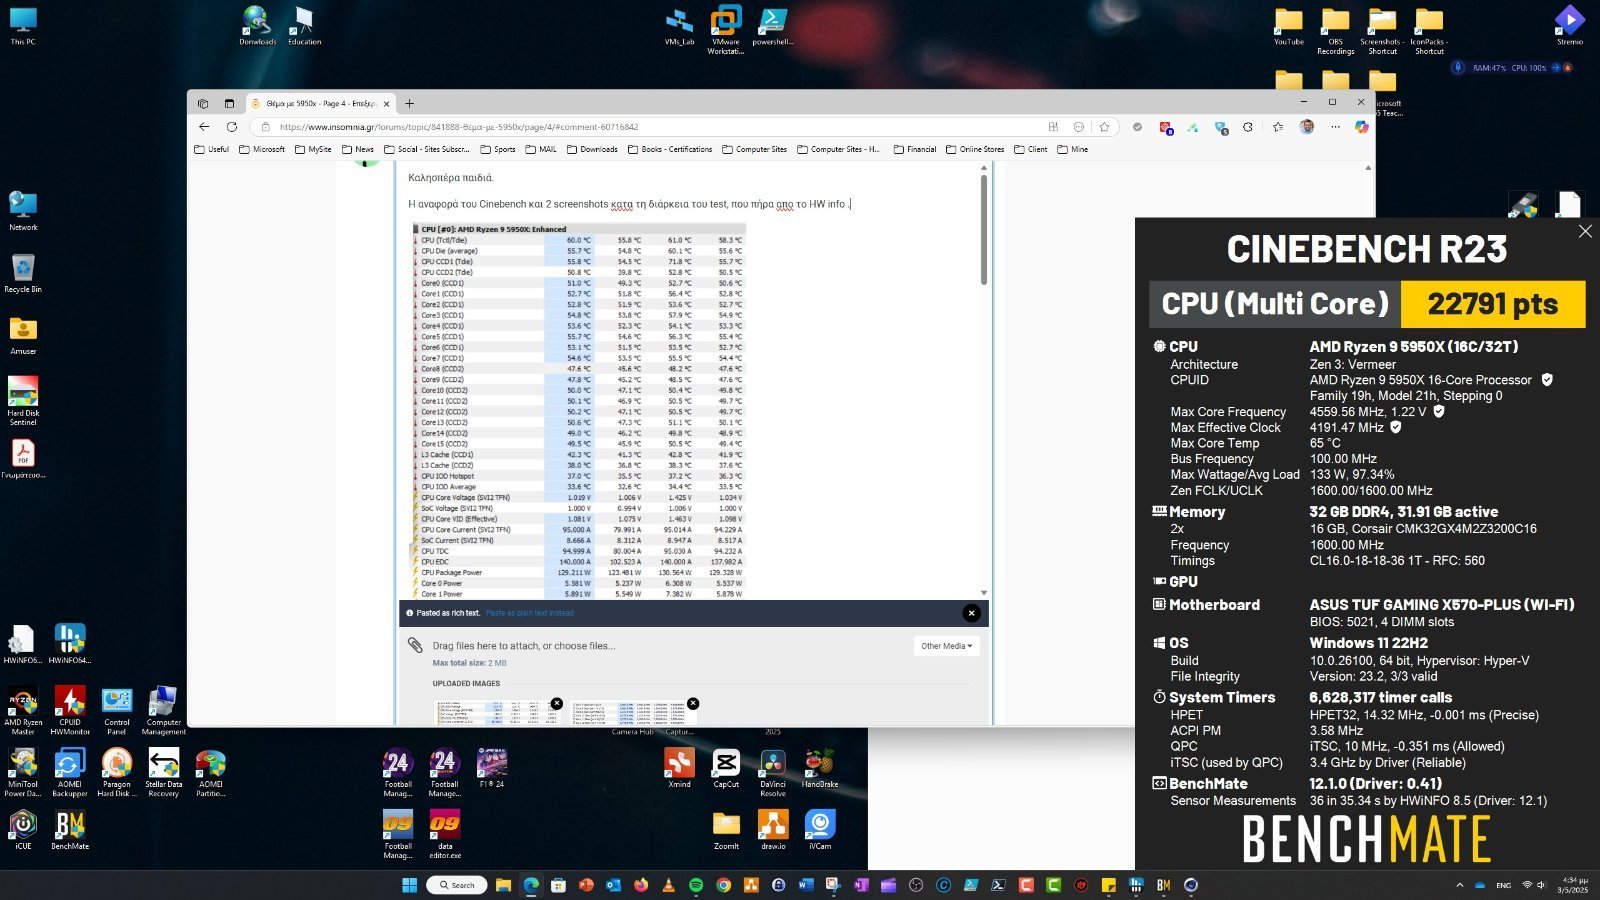Click the '4559.56 MHz, 1.22 V' value
Image resolution: width=1600 pixels, height=900 pixels.
pos(1368,412)
